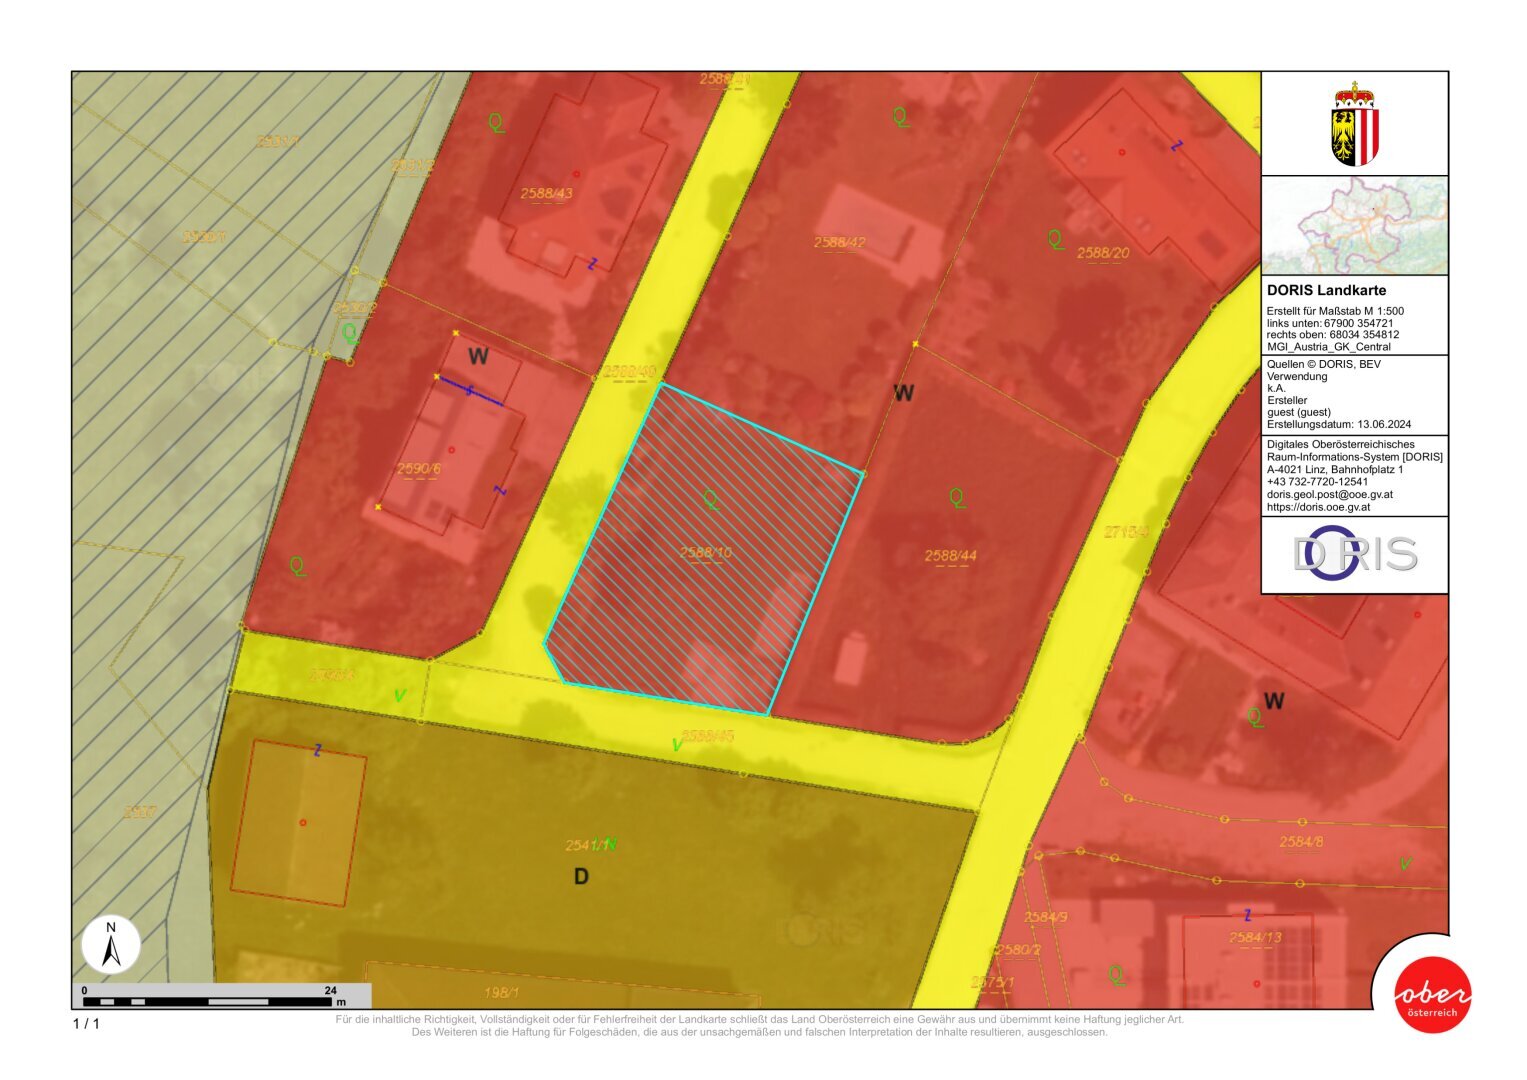Viewport: 1527px width, 1080px height.
Task: Click parcel label 2537
Action: [x=139, y=812]
